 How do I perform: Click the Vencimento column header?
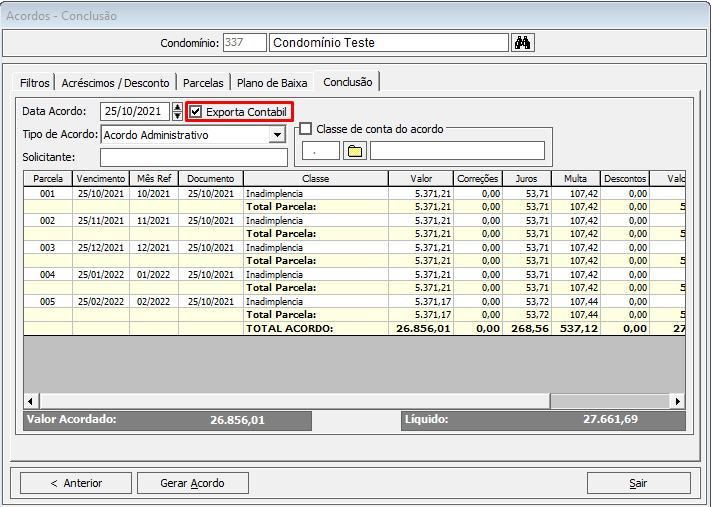(101, 179)
